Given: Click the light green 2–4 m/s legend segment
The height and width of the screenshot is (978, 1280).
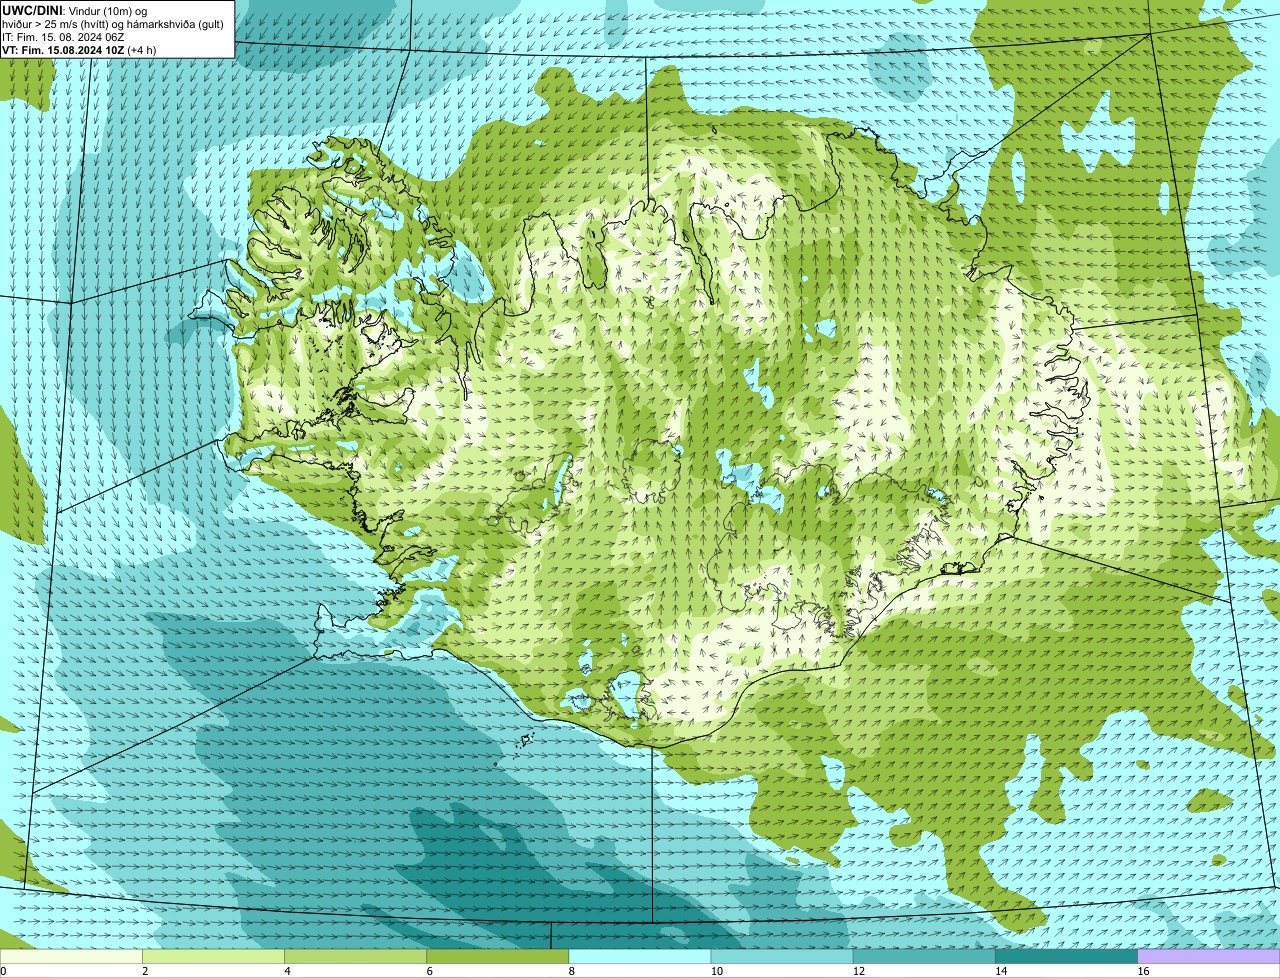Looking at the screenshot, I should [x=213, y=956].
